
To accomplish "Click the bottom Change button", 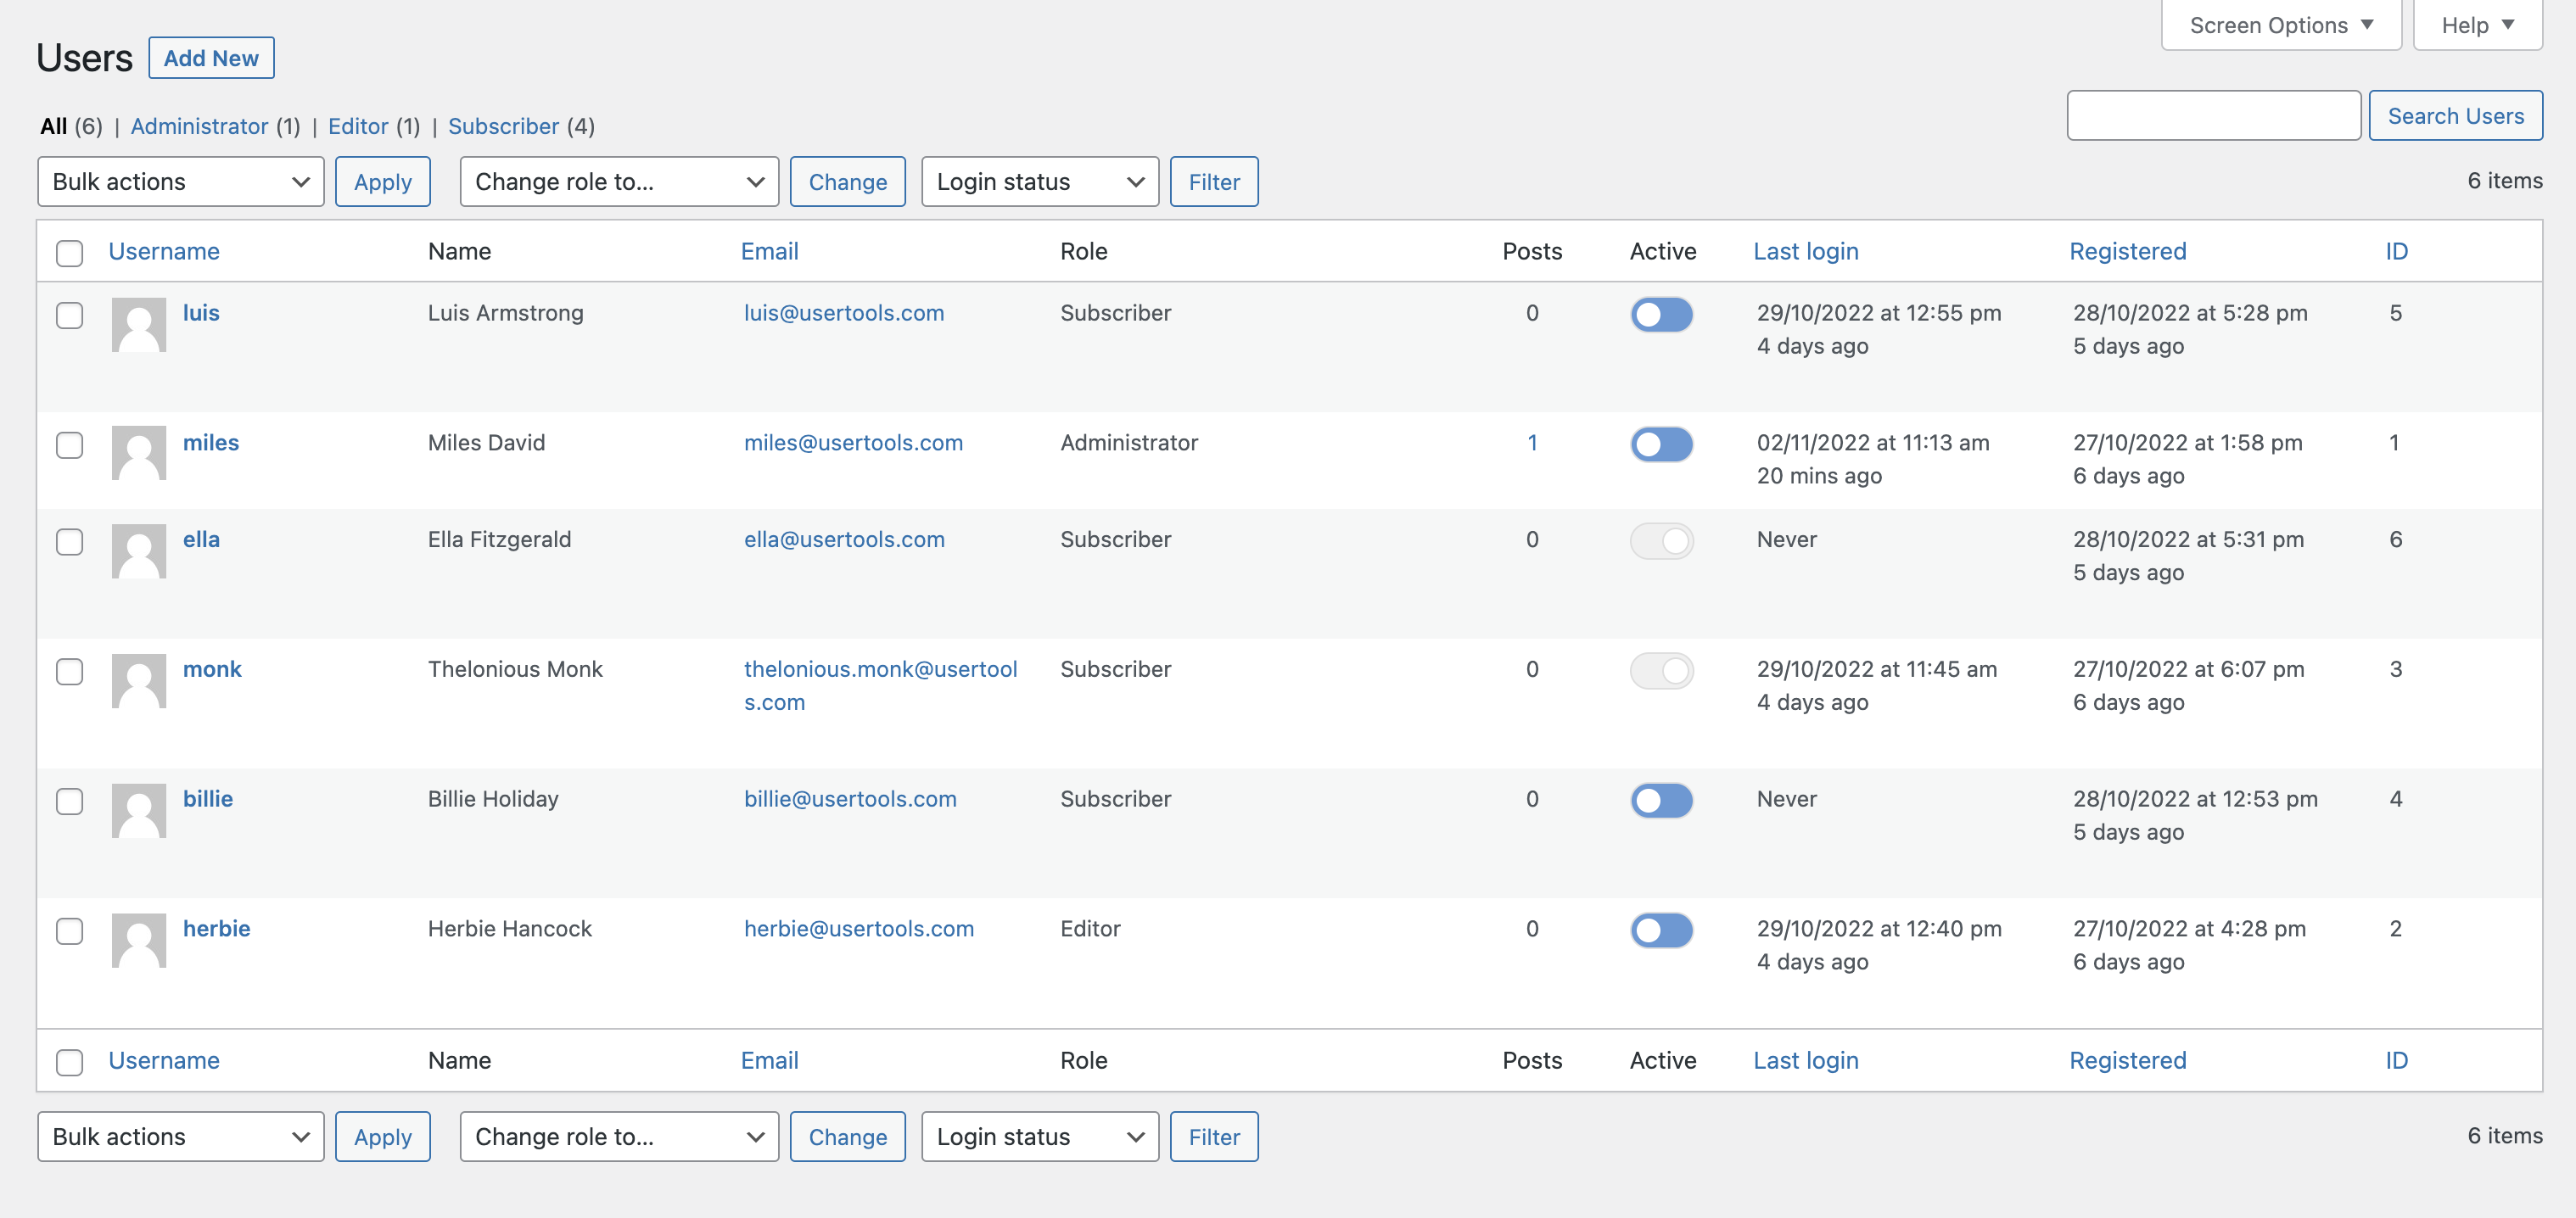I will (x=847, y=1137).
